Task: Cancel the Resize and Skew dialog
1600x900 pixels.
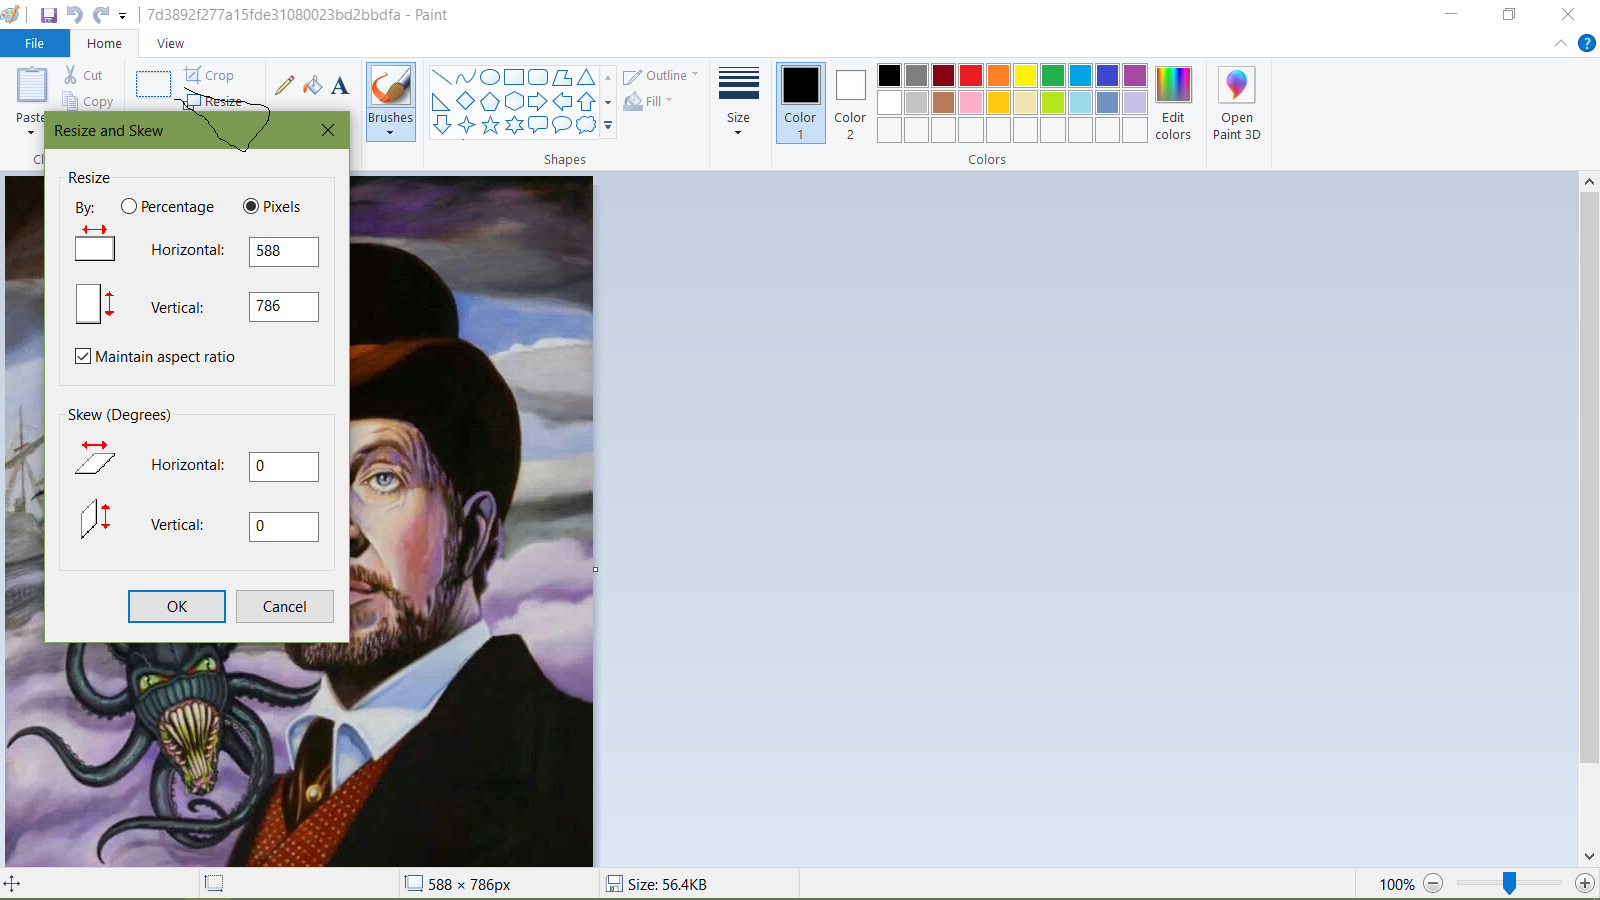Action: point(285,606)
